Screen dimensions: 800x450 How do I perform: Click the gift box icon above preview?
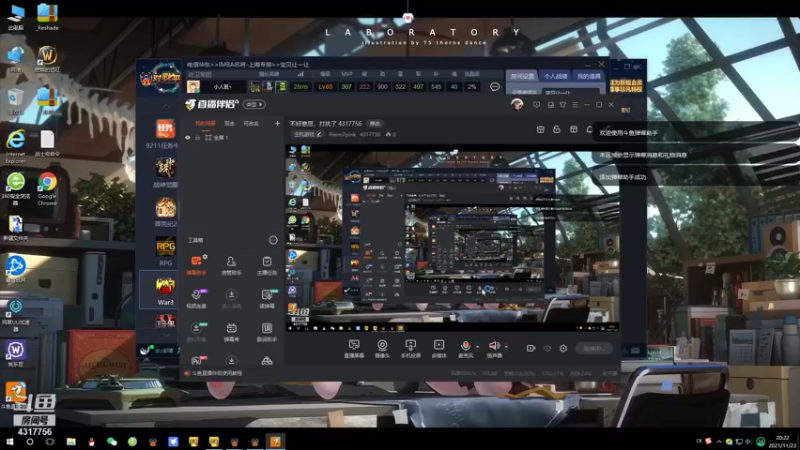[540, 130]
